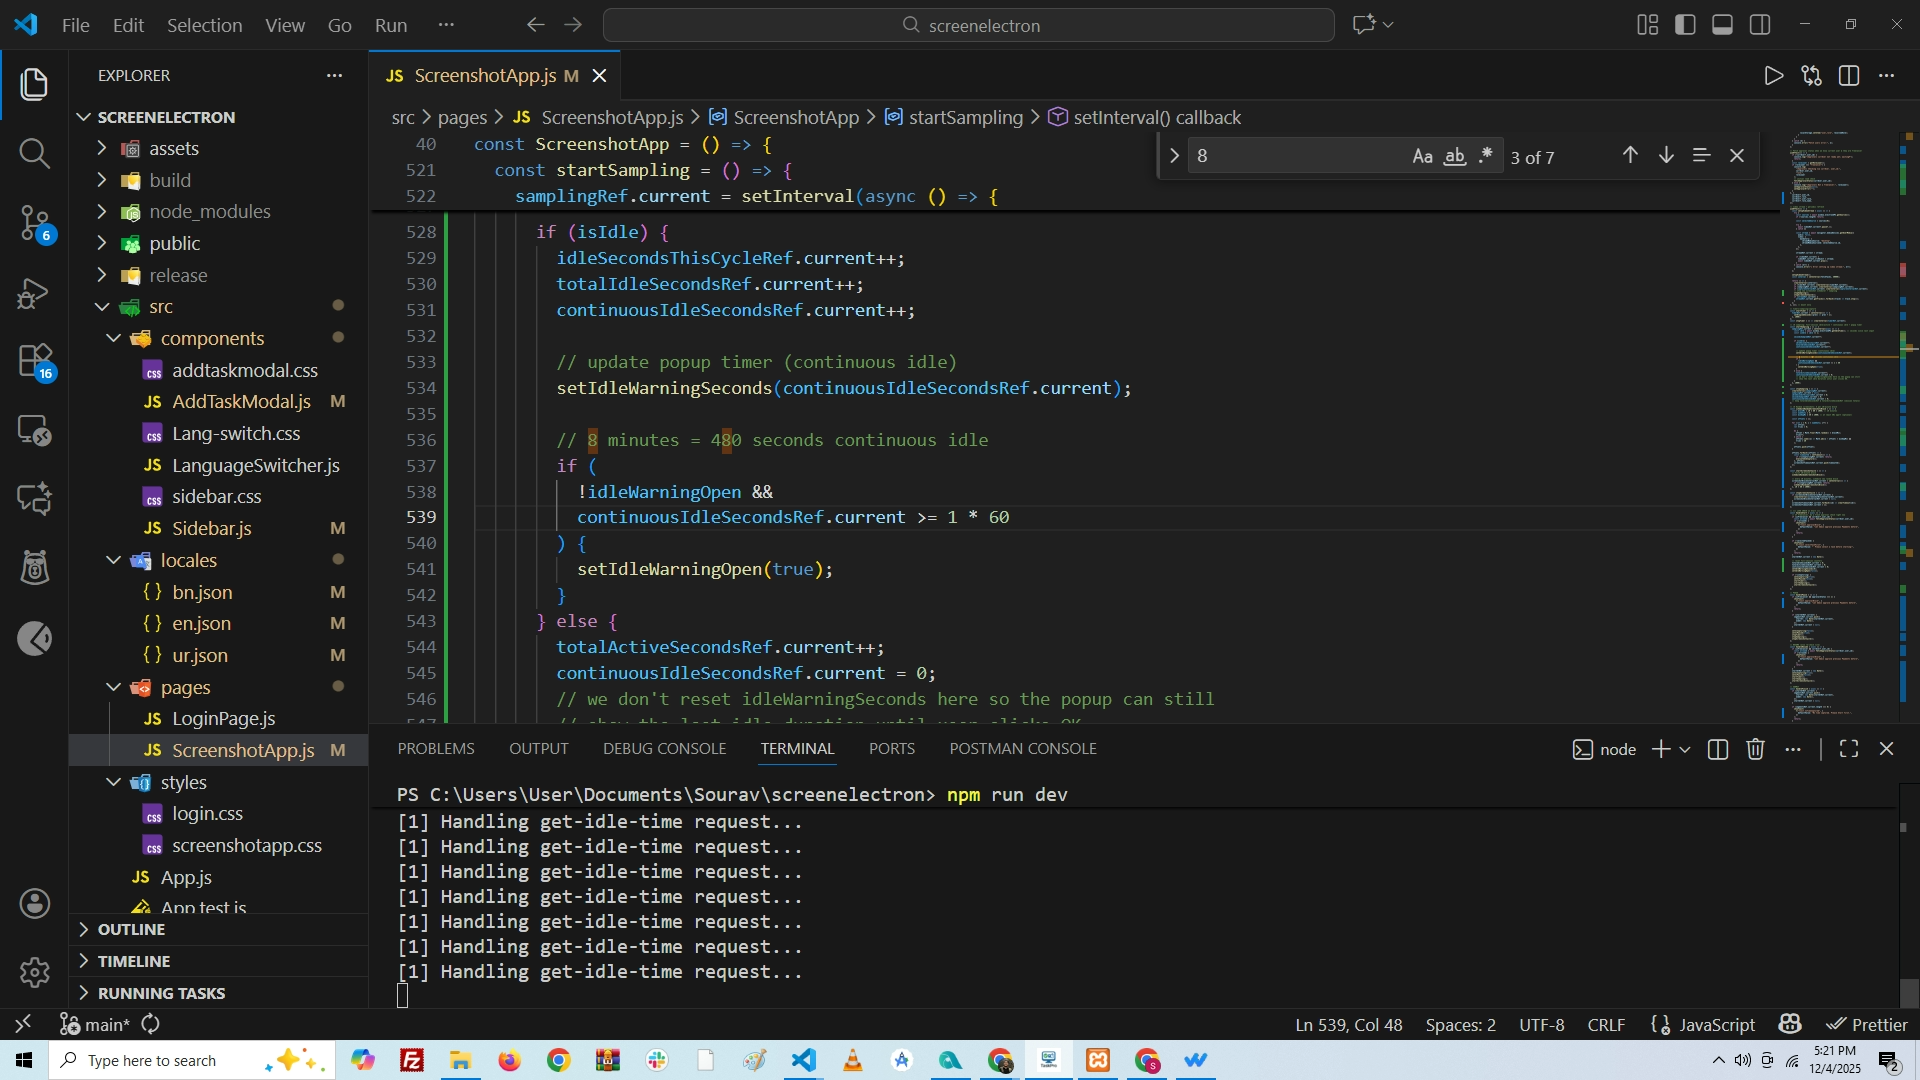The image size is (1920, 1080).
Task: Kill terminal with the trash icon
Action: click(1755, 749)
